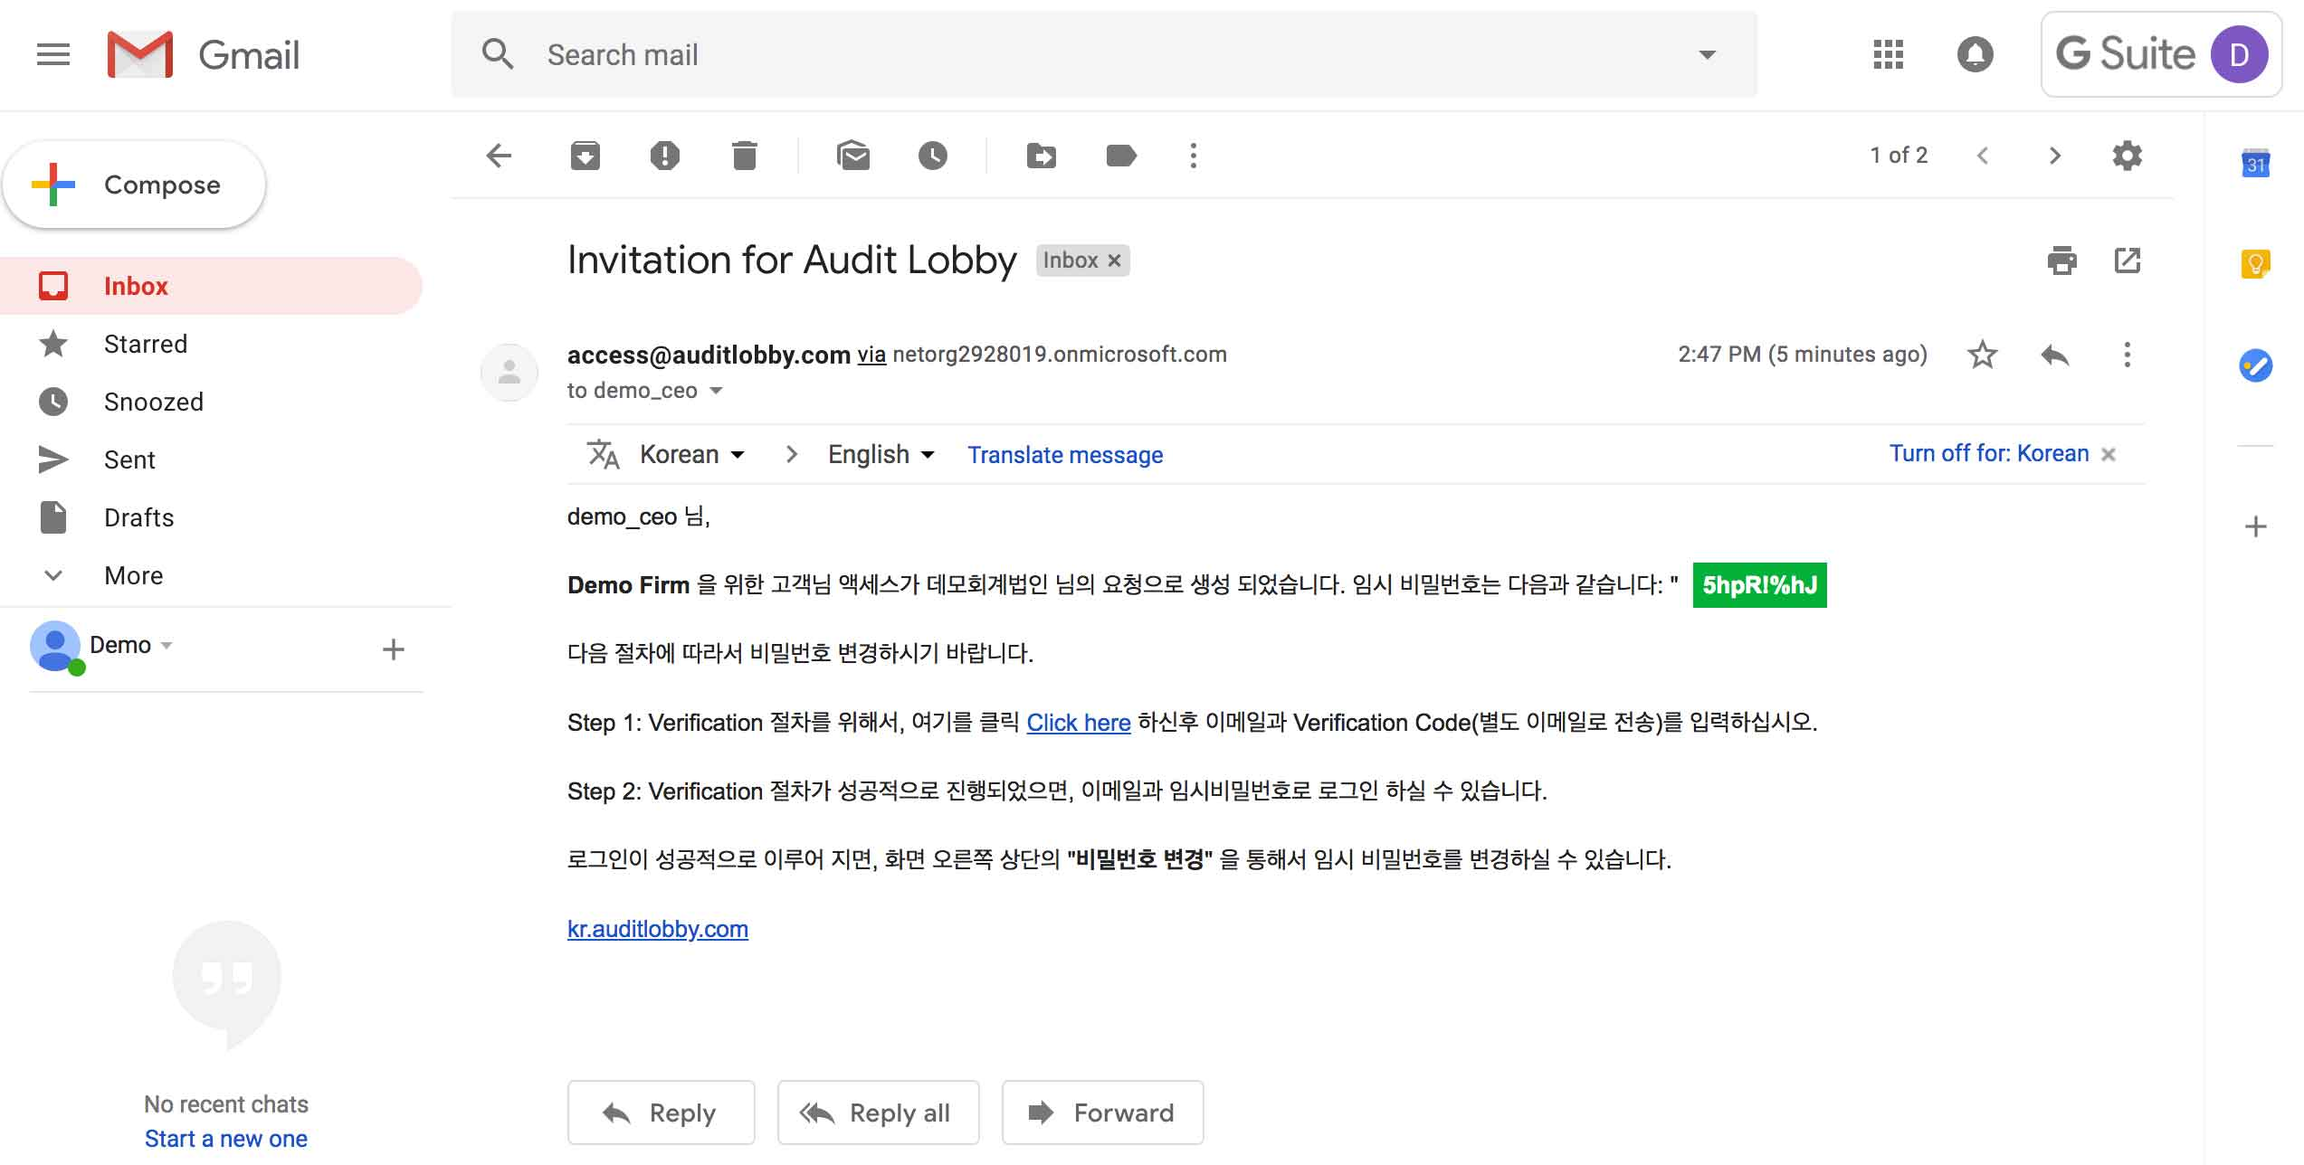
Task: Expand recipient details for demo_ceo
Action: click(x=716, y=391)
